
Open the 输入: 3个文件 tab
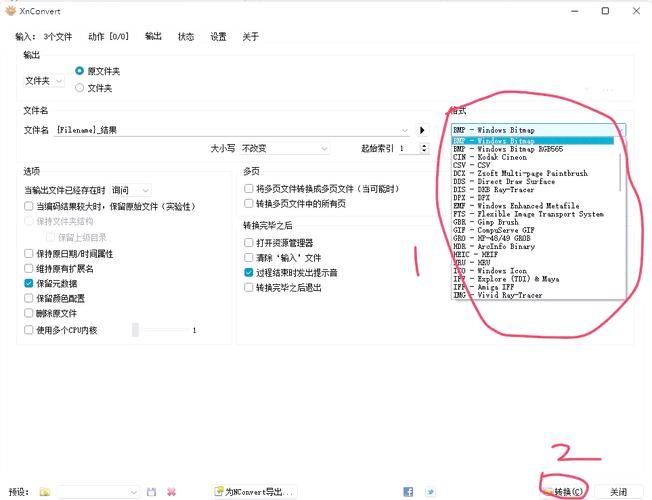(x=44, y=37)
